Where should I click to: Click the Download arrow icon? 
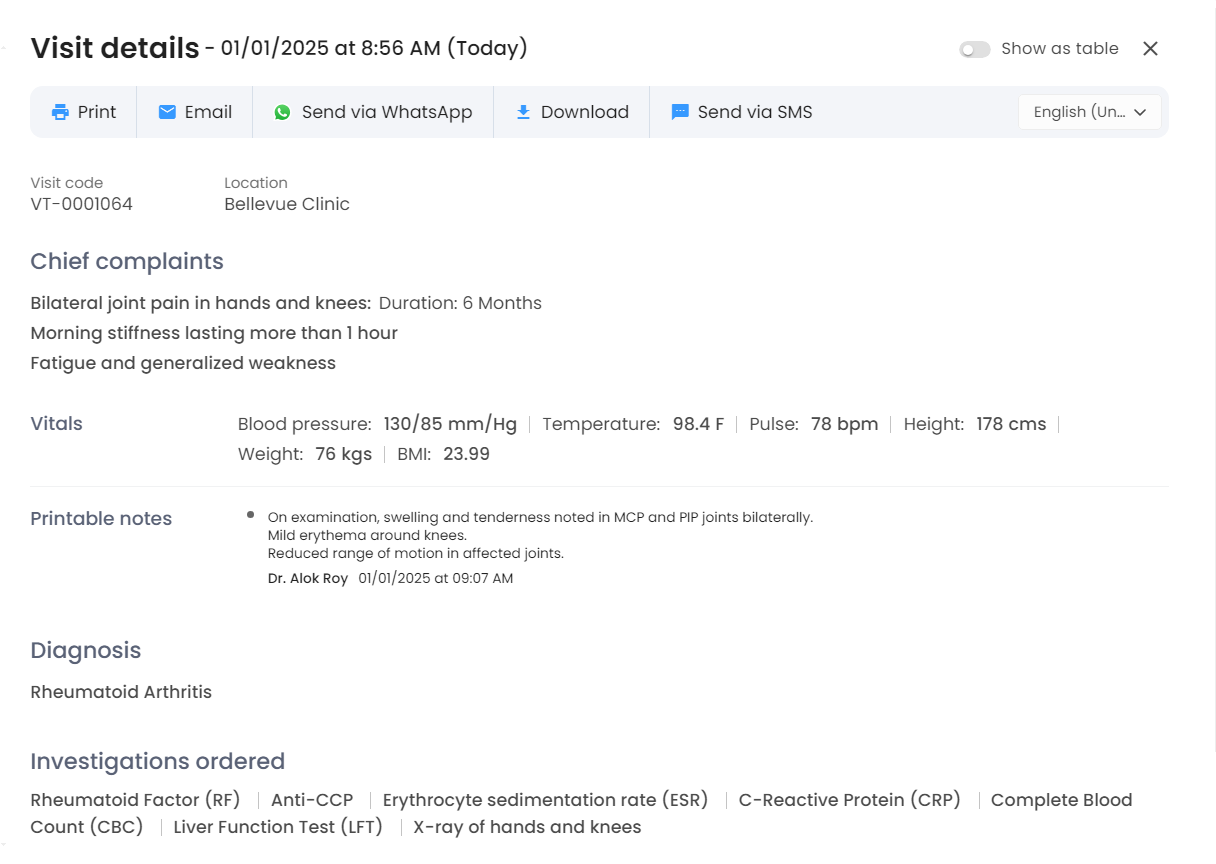[523, 112]
